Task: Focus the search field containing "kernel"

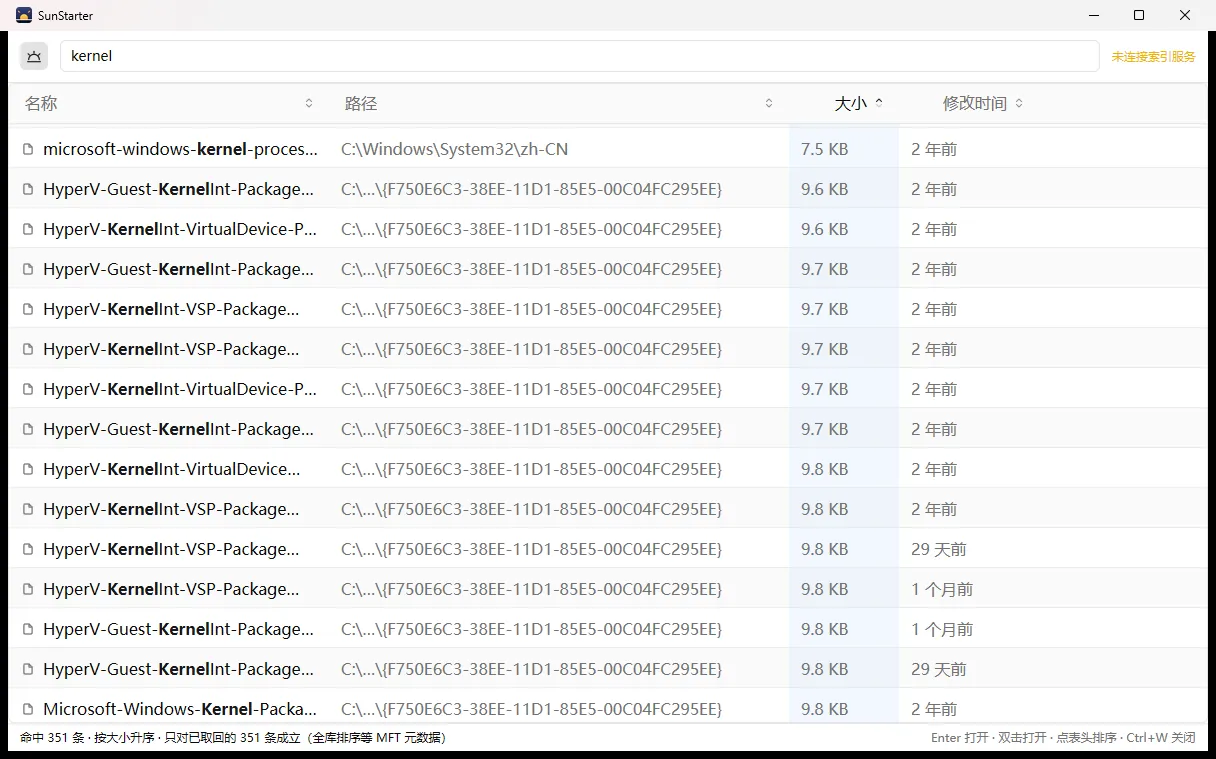Action: coord(580,56)
